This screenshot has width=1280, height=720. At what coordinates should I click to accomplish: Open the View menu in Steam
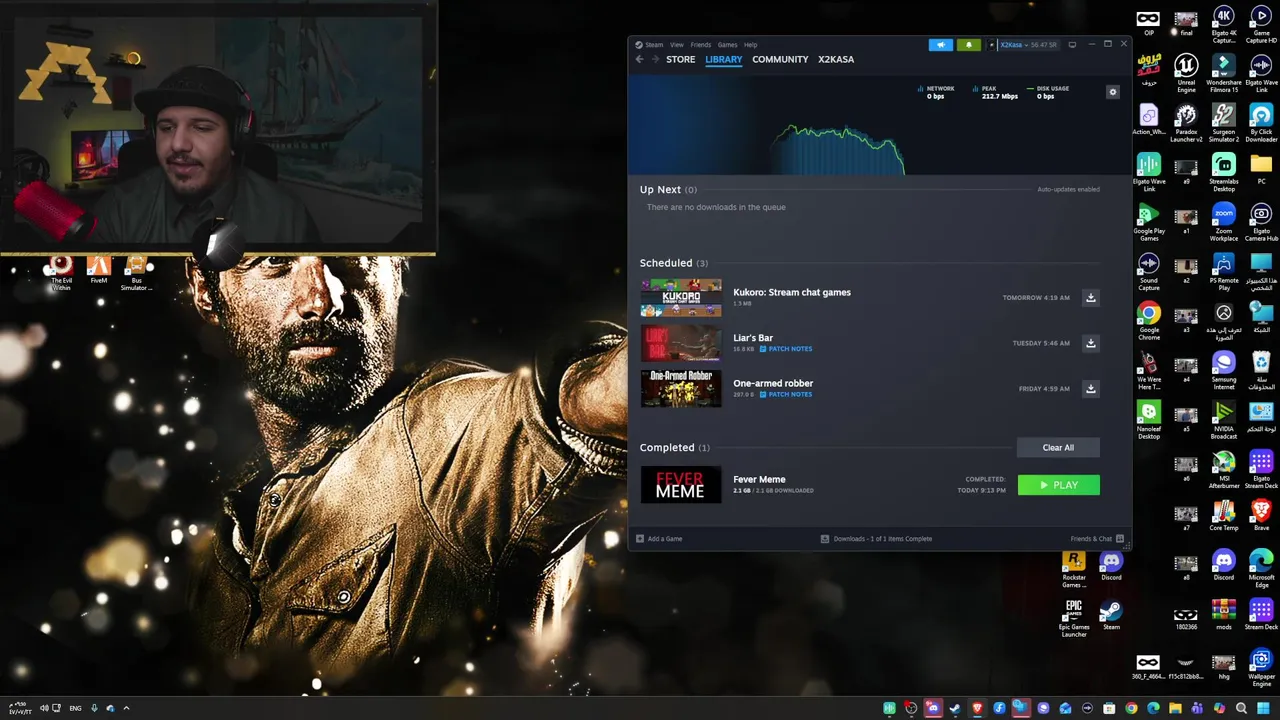coord(677,45)
